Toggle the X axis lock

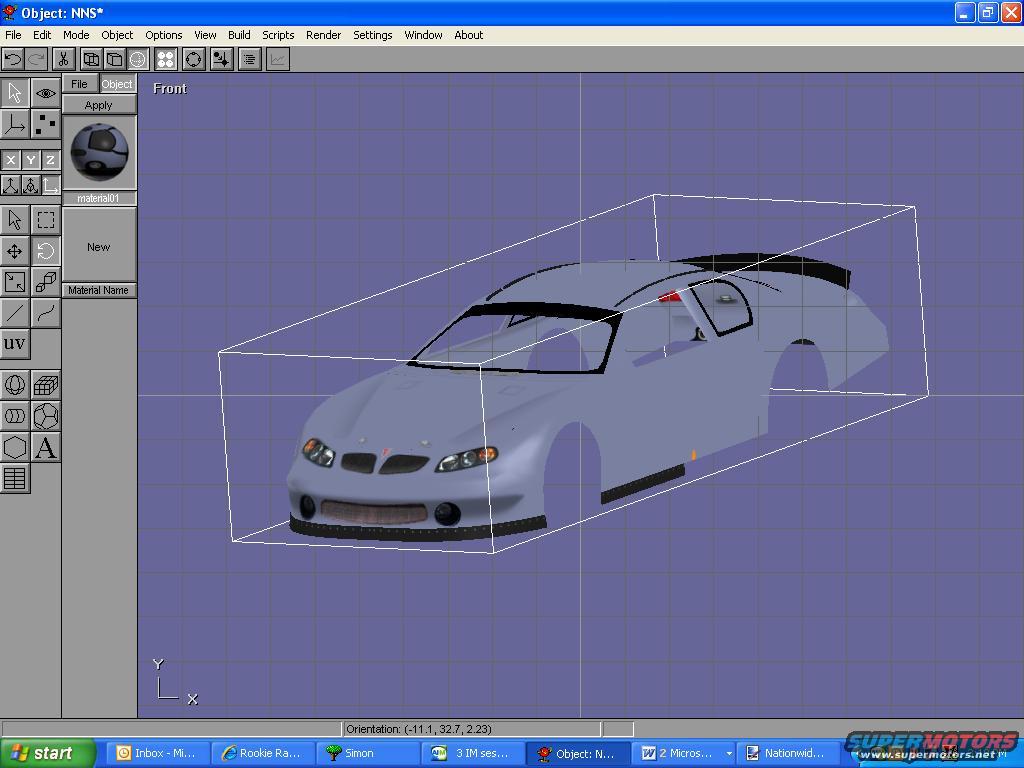pos(11,160)
